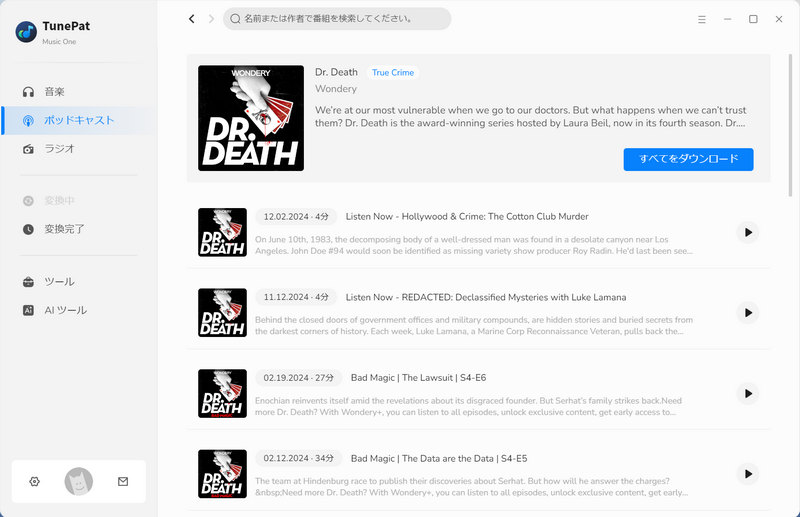The width and height of the screenshot is (800, 517).
Task: Open the hamburger menu icon
Action: pos(702,19)
